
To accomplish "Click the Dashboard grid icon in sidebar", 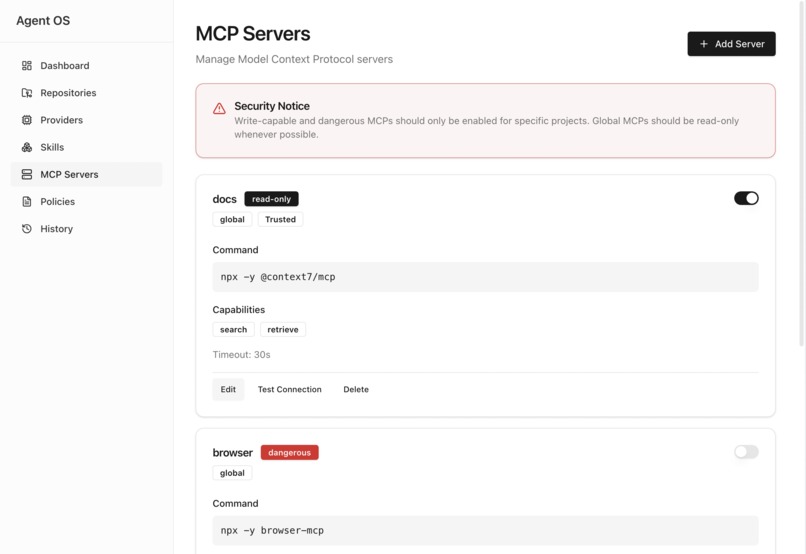I will [27, 66].
